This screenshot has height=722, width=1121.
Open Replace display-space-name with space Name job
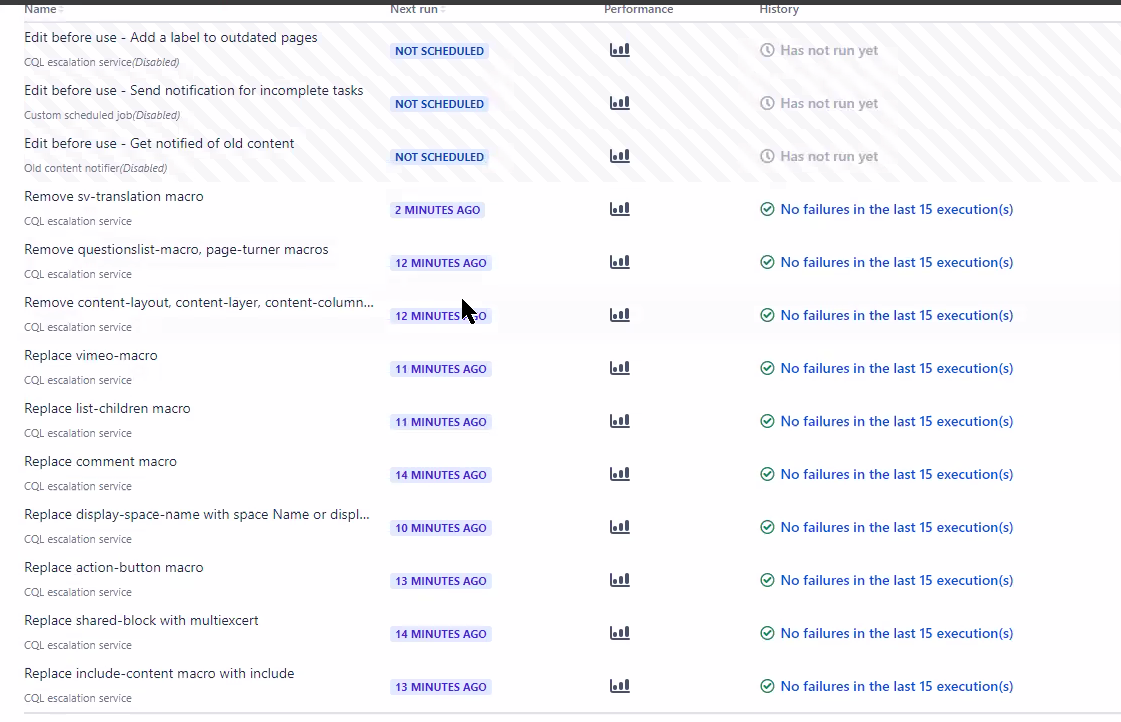point(197,513)
